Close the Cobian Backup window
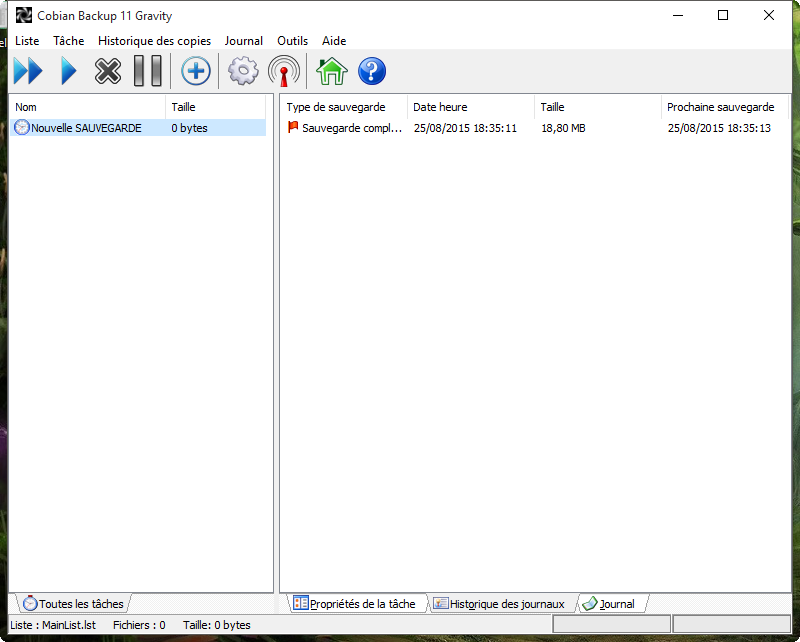Viewport: 800px width, 642px height. [x=768, y=15]
